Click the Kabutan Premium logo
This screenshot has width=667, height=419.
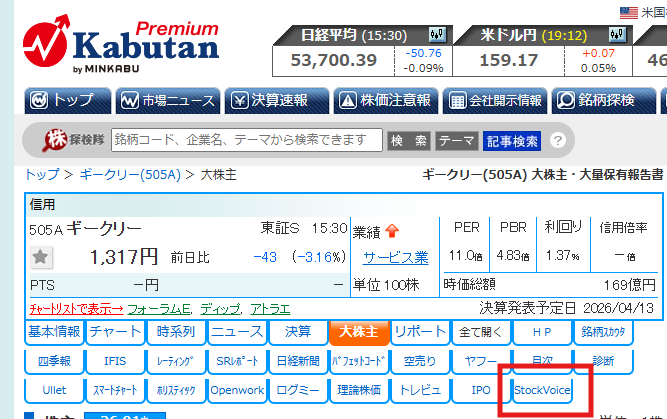point(121,45)
